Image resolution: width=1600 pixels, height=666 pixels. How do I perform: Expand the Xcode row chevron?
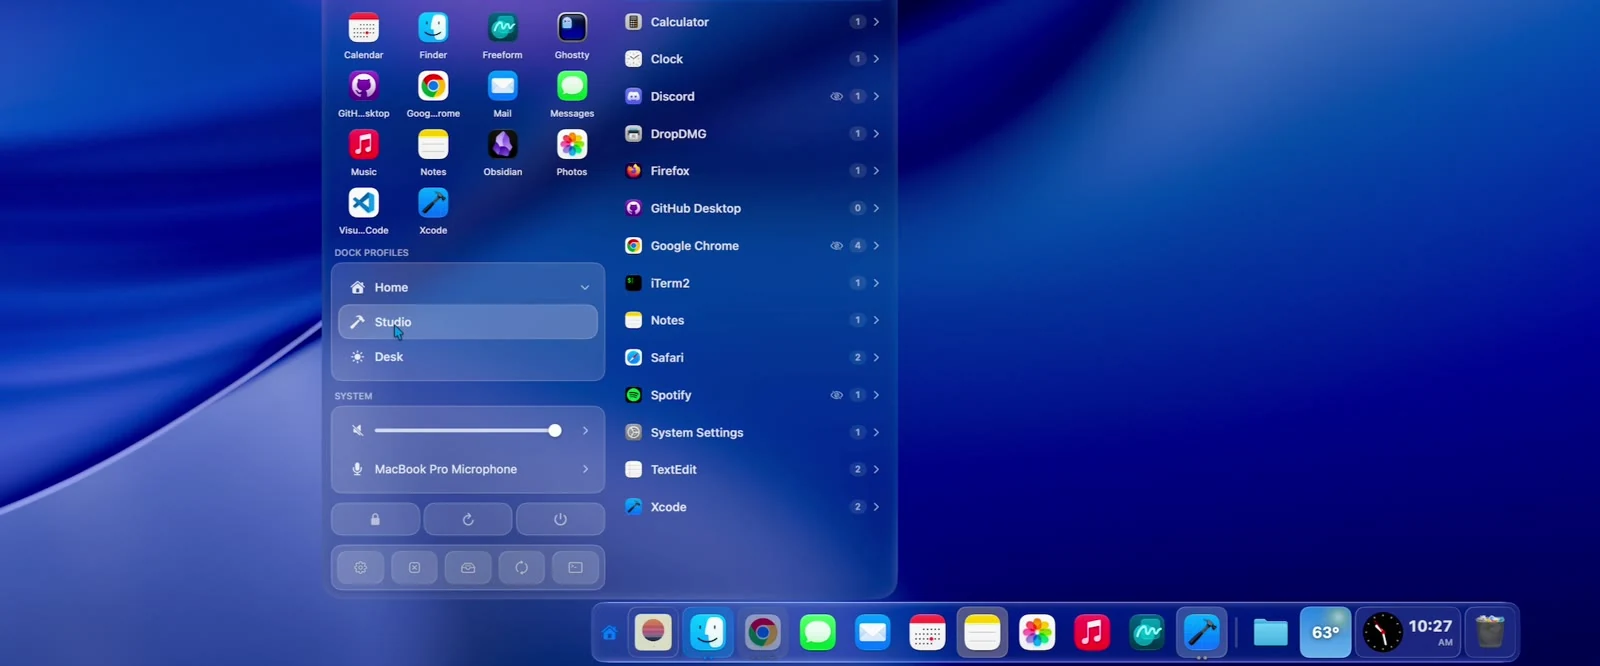pos(876,507)
